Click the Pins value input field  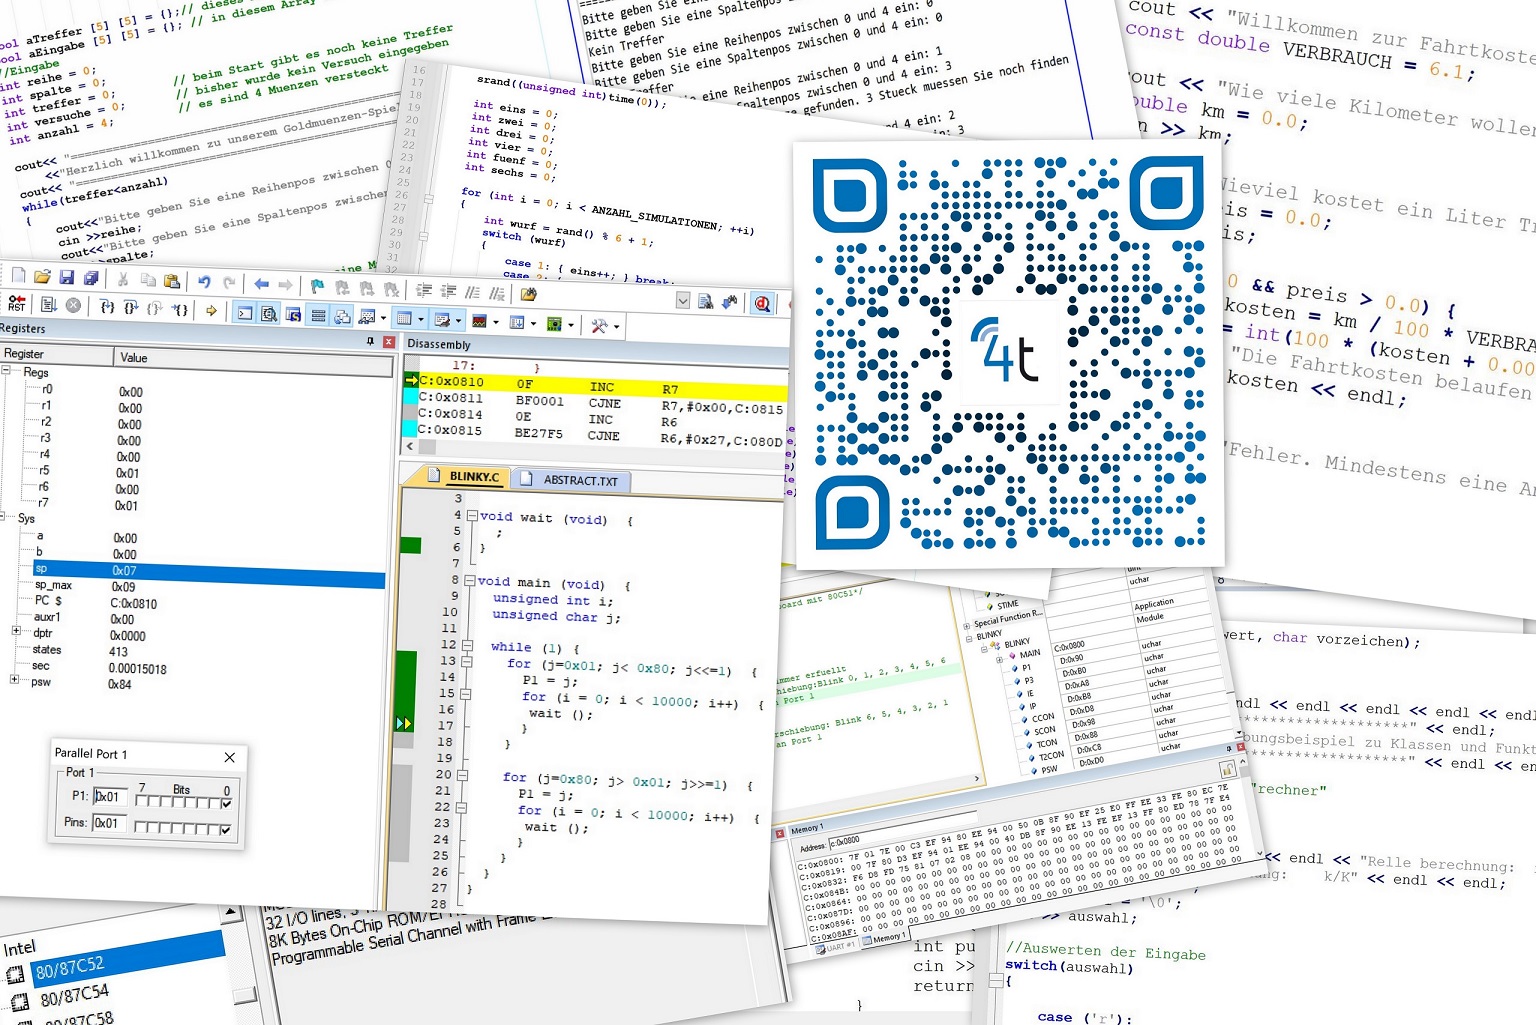[110, 823]
